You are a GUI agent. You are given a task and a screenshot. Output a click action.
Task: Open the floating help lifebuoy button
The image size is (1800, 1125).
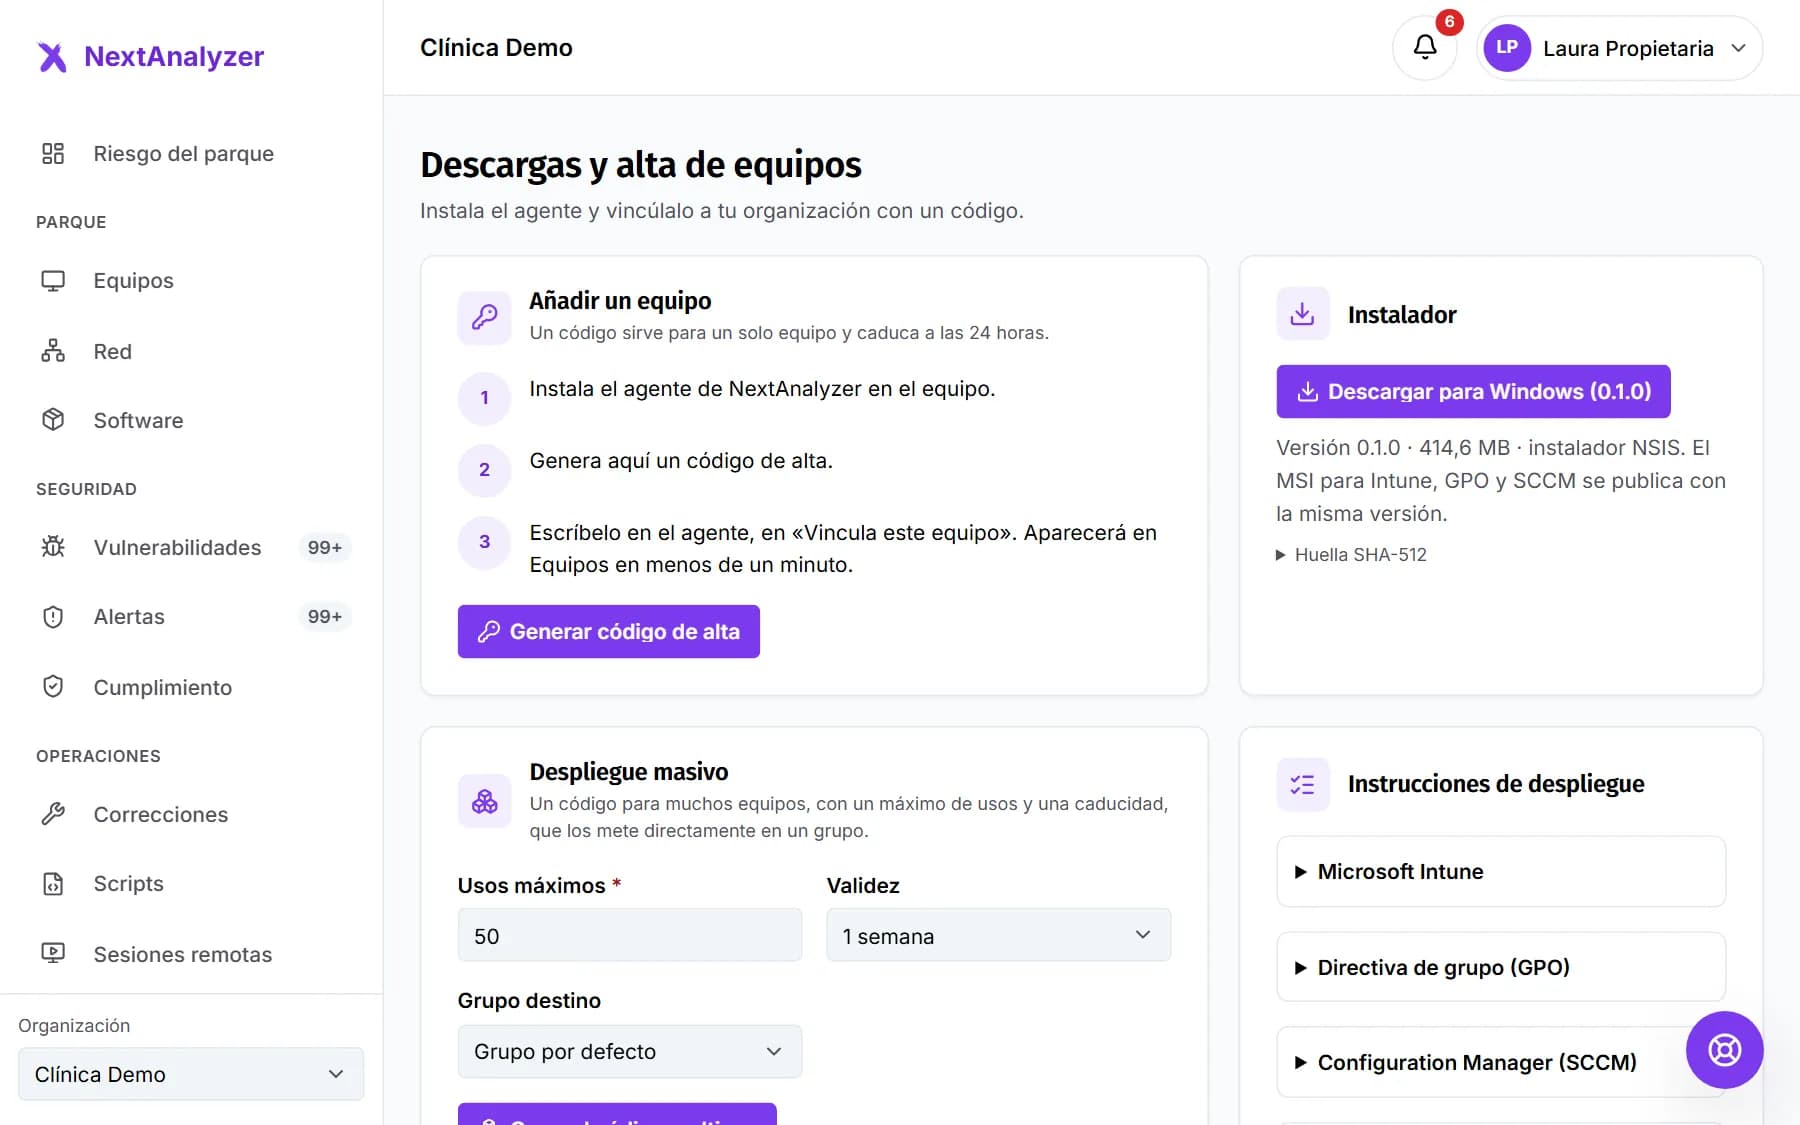(x=1724, y=1050)
